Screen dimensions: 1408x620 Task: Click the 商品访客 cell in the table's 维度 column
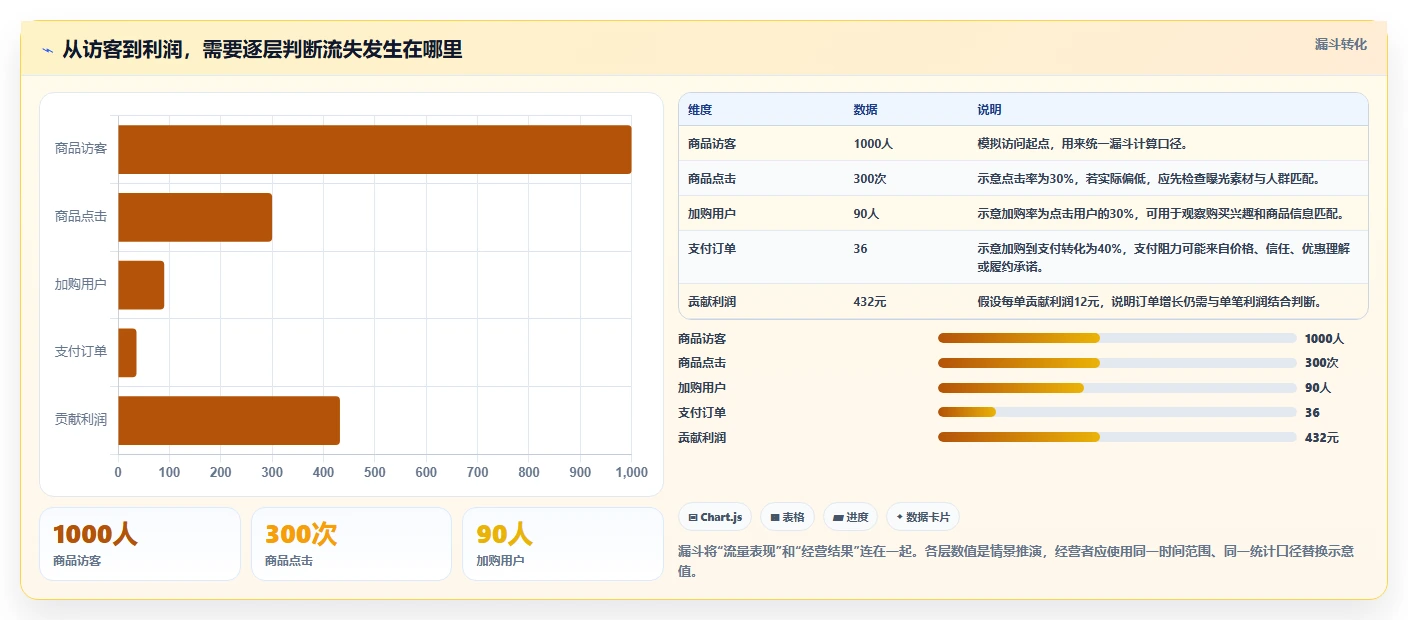point(712,144)
